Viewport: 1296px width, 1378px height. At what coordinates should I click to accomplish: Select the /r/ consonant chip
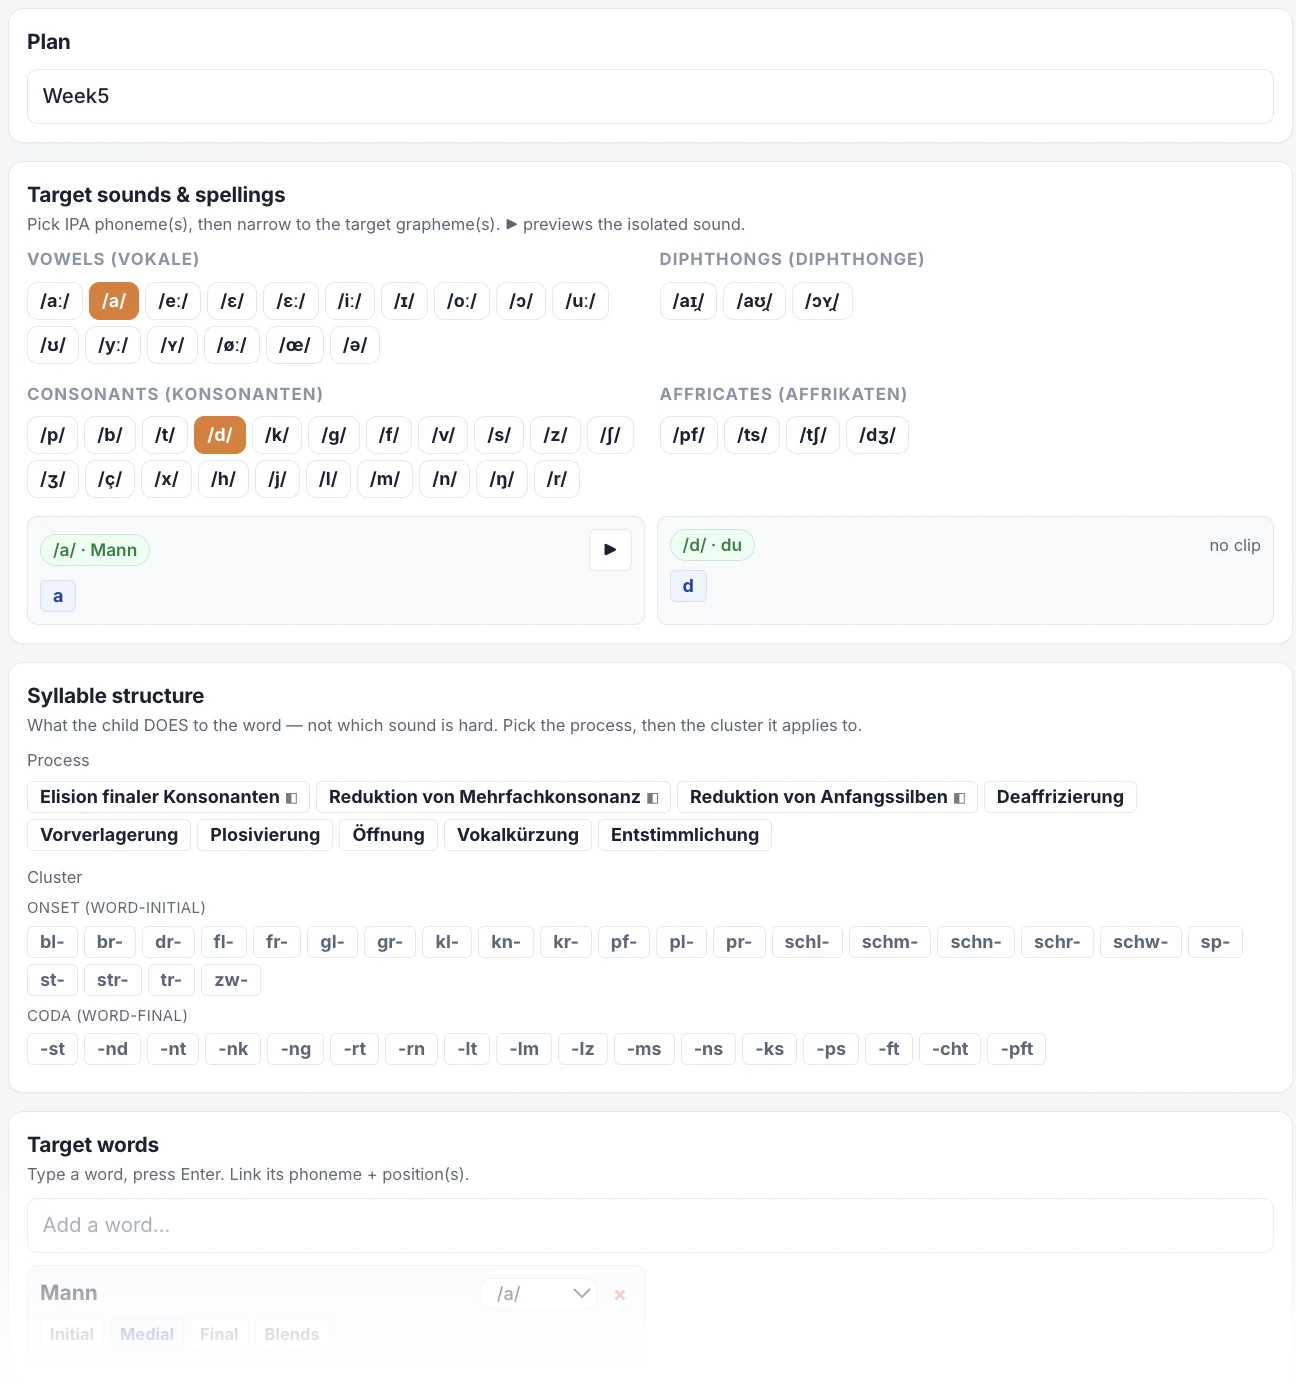click(557, 479)
